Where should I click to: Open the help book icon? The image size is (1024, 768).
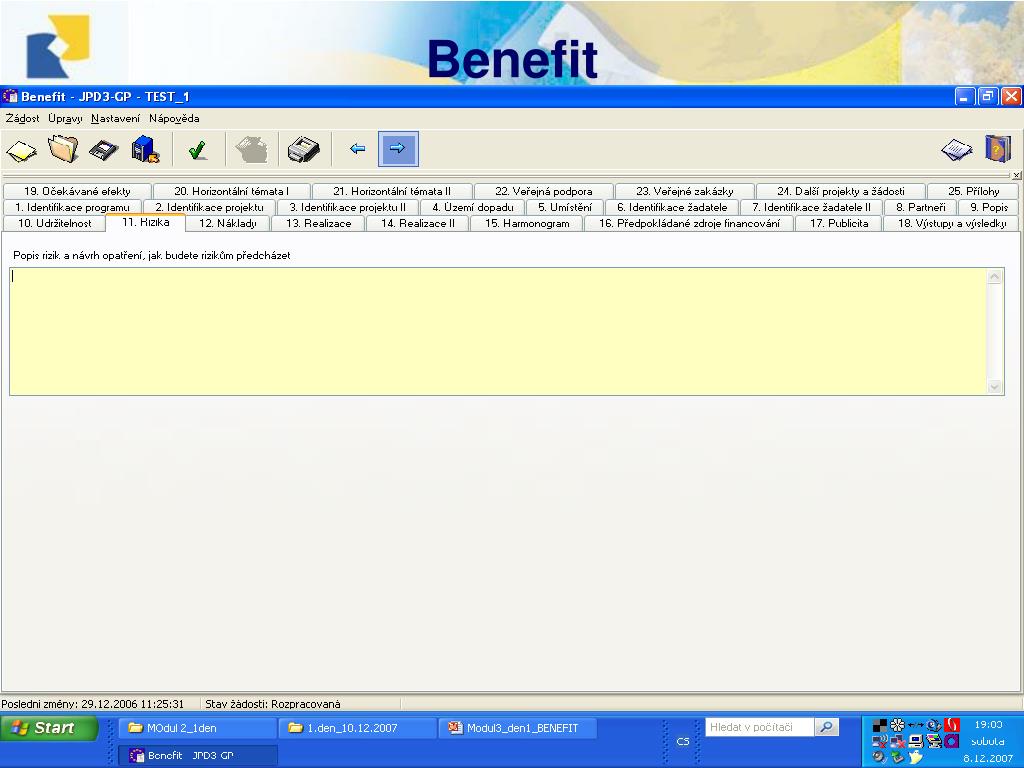click(x=998, y=149)
